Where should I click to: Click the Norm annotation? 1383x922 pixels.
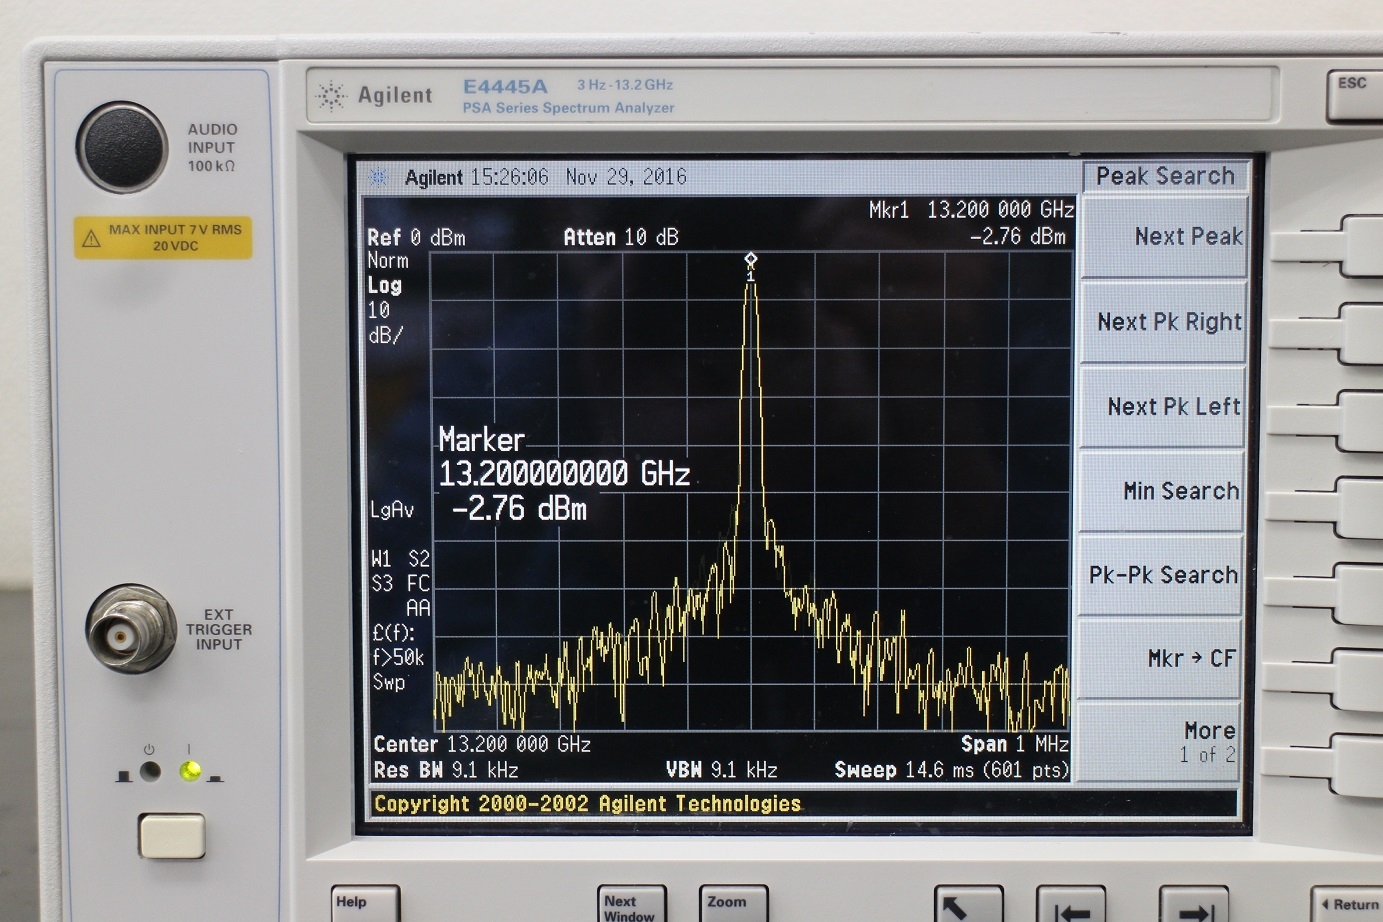click(x=388, y=261)
